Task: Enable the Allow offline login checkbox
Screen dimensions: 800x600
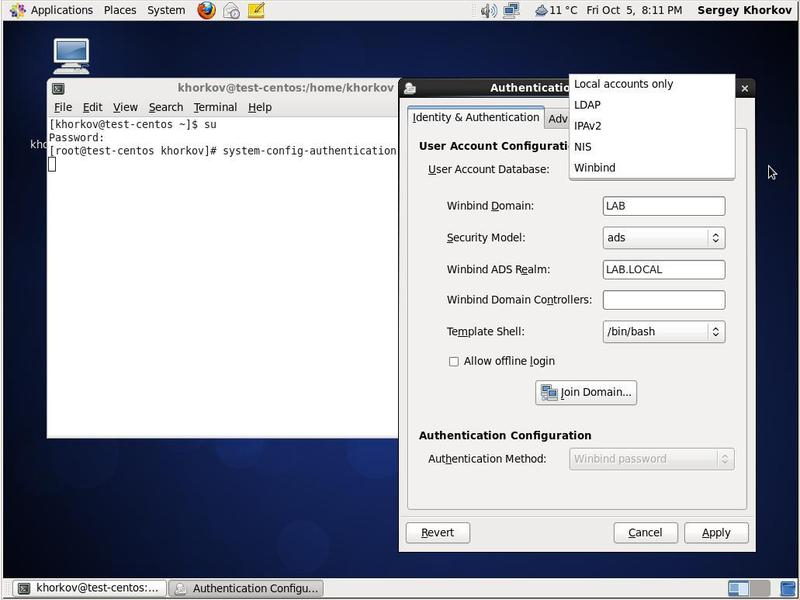Action: [x=452, y=362]
